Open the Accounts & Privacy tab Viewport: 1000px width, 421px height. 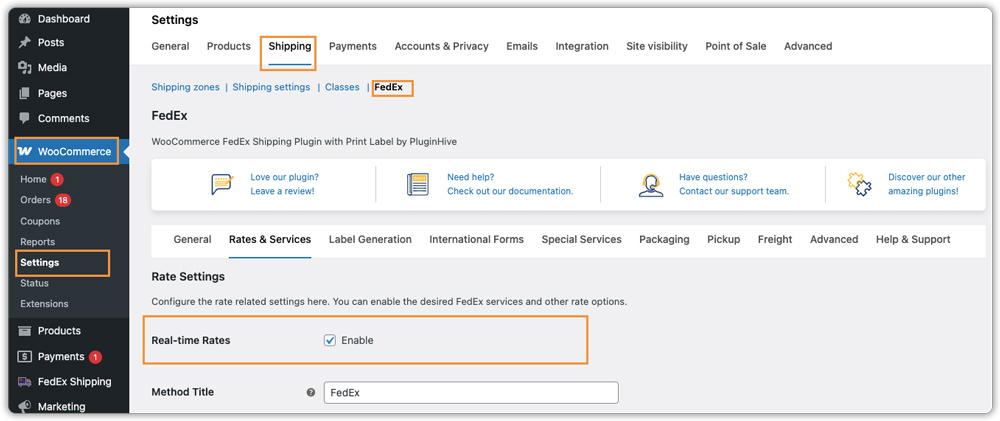(x=441, y=46)
